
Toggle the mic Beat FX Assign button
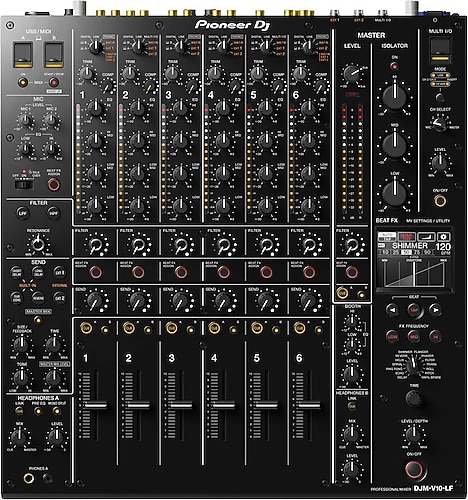coord(54,184)
